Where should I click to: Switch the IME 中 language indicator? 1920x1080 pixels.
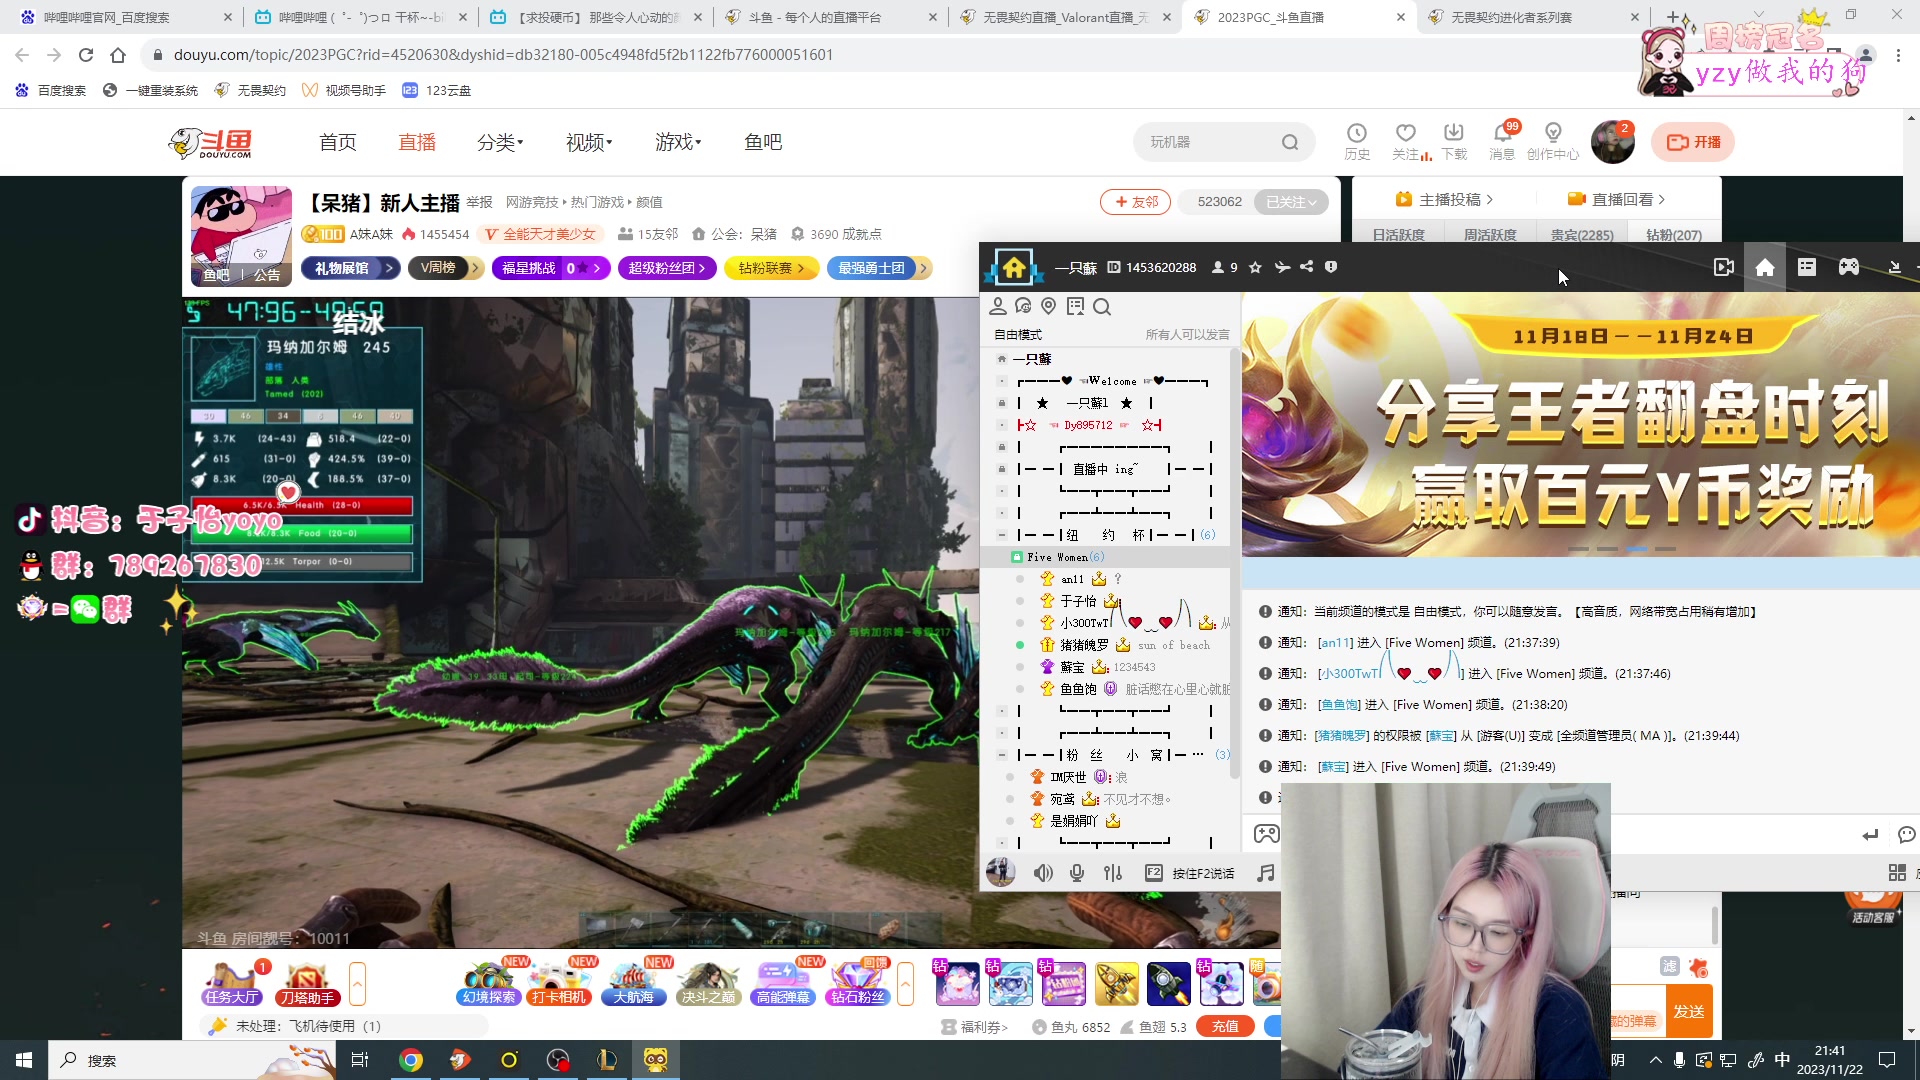1782,1060
